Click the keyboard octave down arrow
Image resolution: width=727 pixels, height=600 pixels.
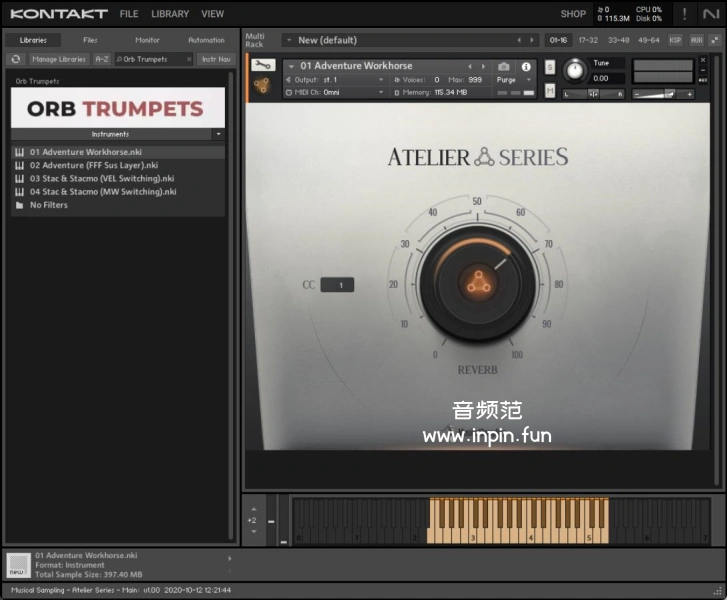254,531
